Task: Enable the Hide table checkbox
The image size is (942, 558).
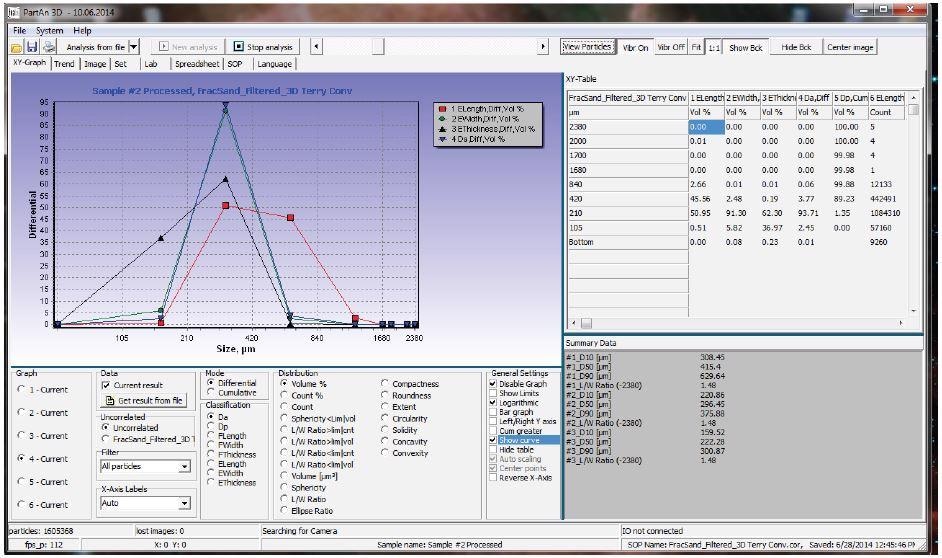Action: (493, 449)
